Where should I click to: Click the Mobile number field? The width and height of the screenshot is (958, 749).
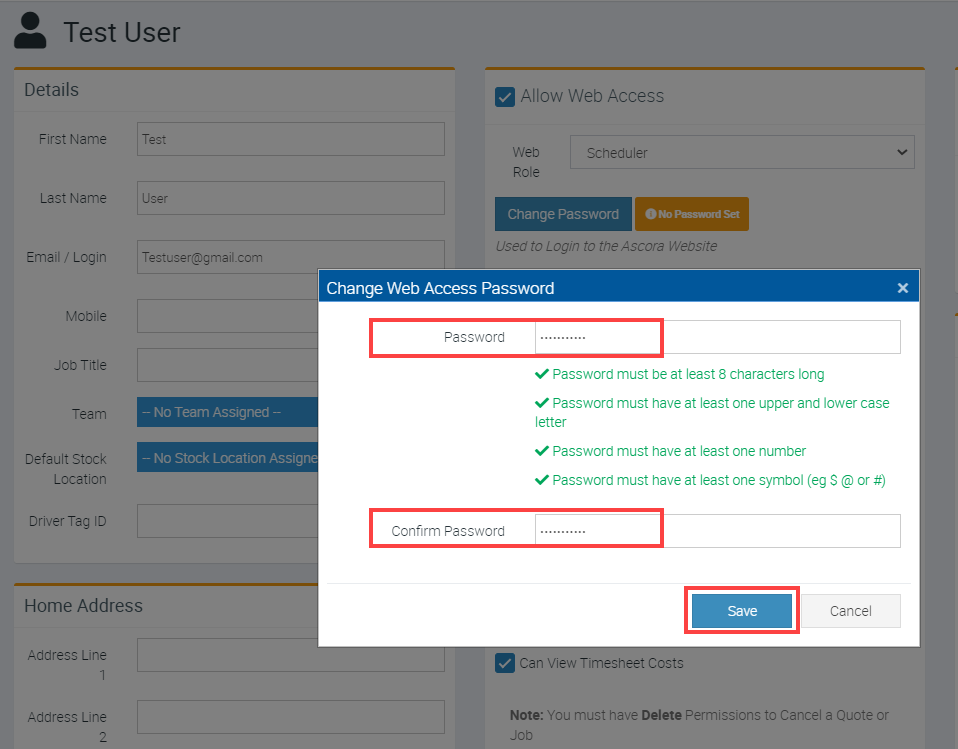(x=226, y=316)
